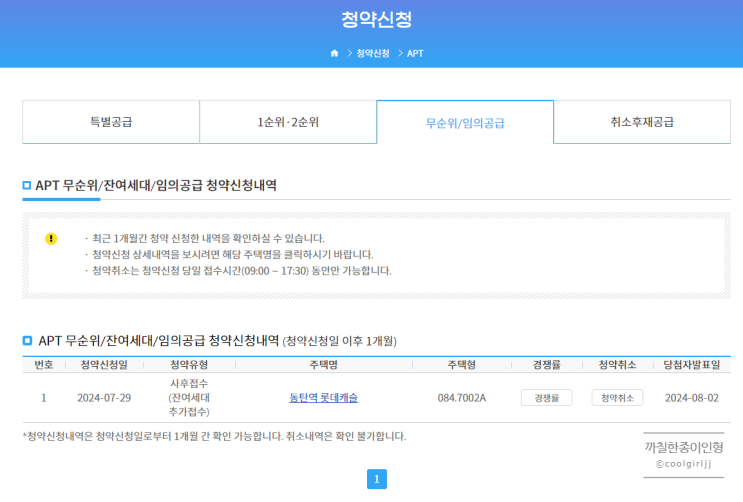Select winner announcement date 2024-08-02

(x=692, y=398)
